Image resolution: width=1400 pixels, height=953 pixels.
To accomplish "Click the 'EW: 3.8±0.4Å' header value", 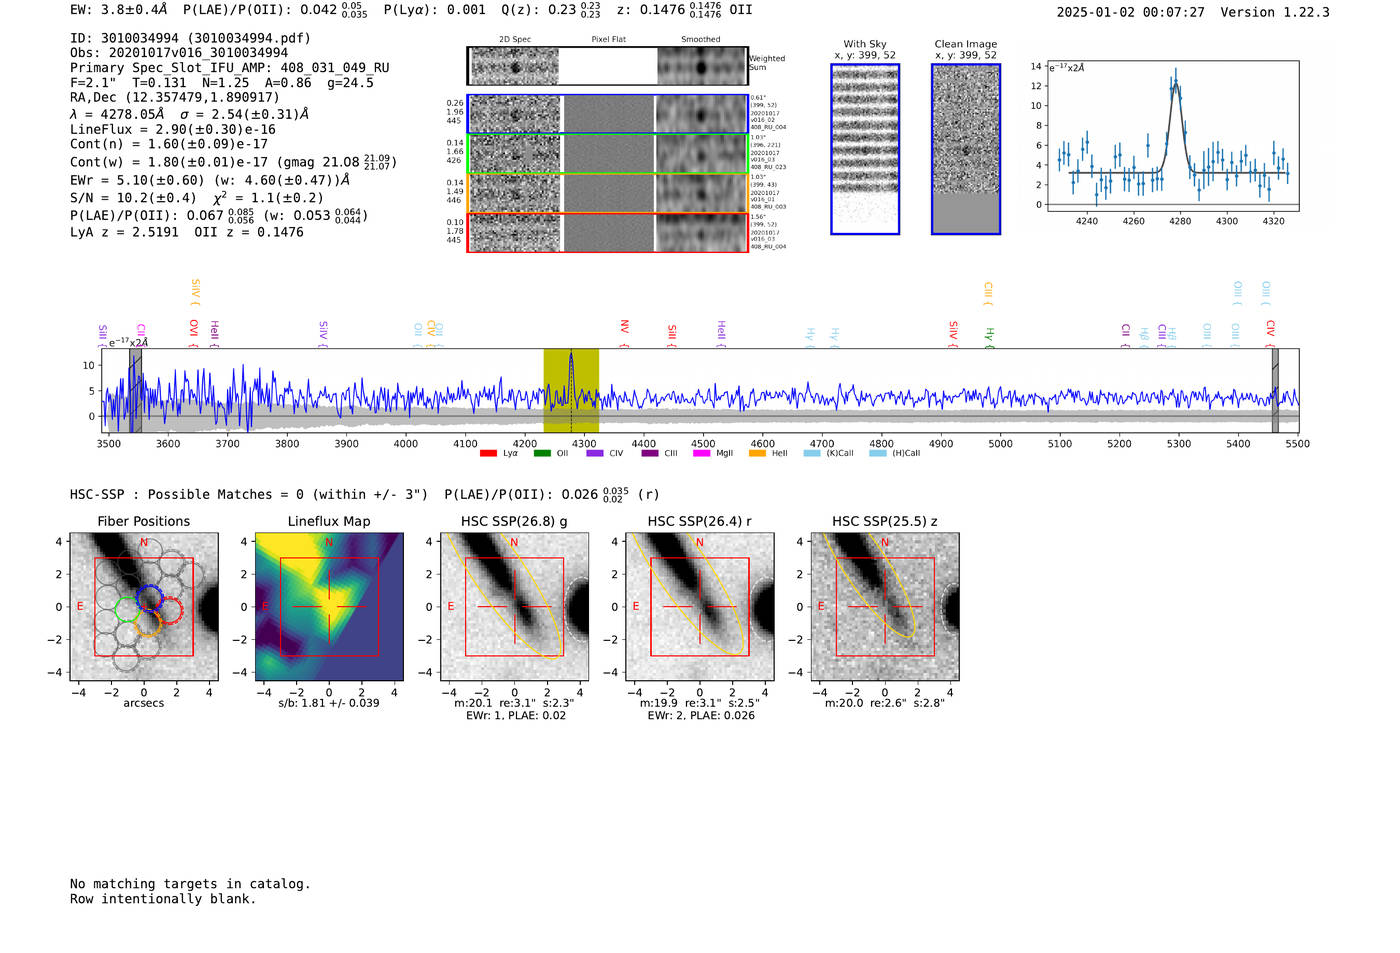I will (x=119, y=9).
